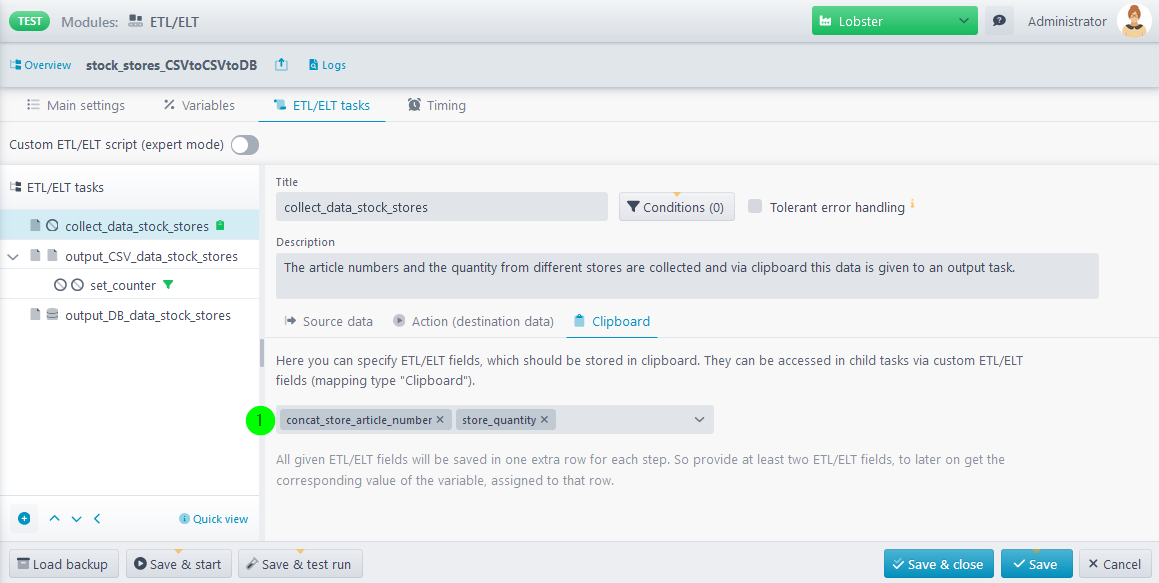Image resolution: width=1159 pixels, height=583 pixels.
Task: Click the database icon of output_DB_data_stock_stores
Action: [x=52, y=315]
